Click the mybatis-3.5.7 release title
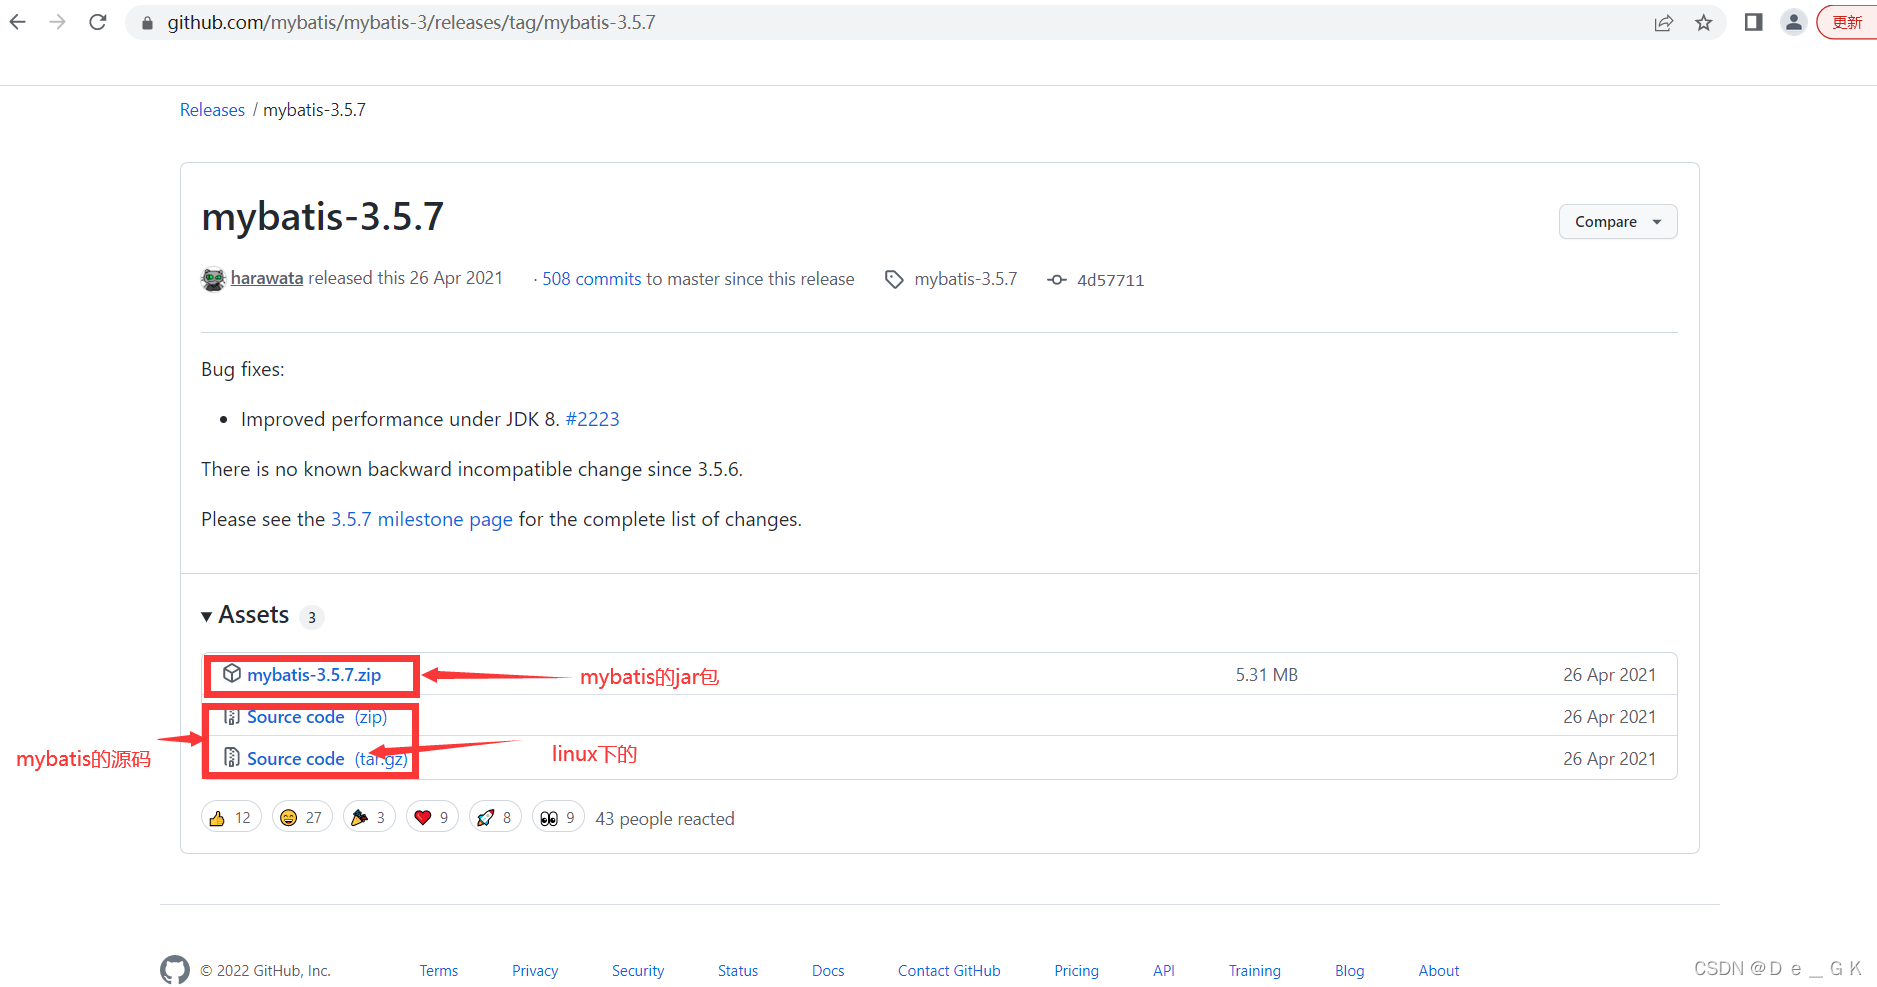Screen dimensions: 1877x987 pos(323,217)
